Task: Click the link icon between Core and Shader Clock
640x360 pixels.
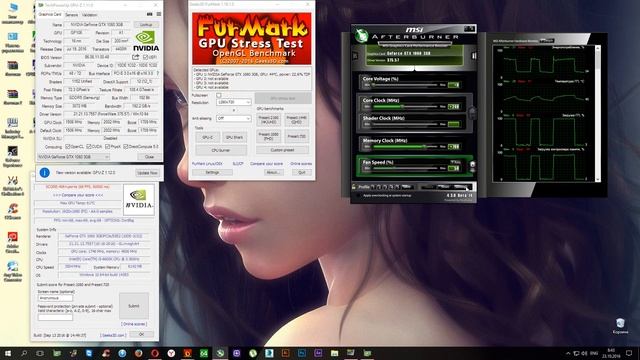Action: point(473,112)
